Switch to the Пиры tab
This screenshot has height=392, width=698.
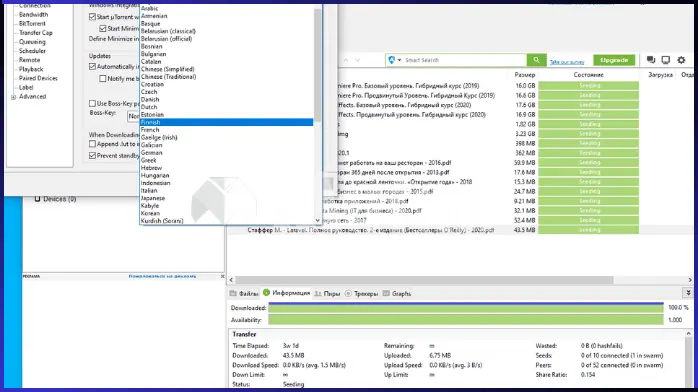pos(327,294)
